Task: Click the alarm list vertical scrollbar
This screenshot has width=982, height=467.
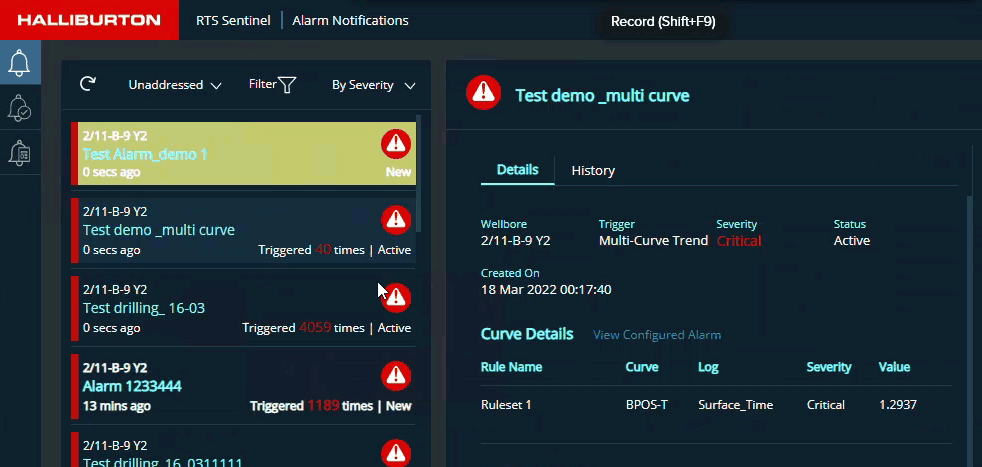Action: (418, 175)
